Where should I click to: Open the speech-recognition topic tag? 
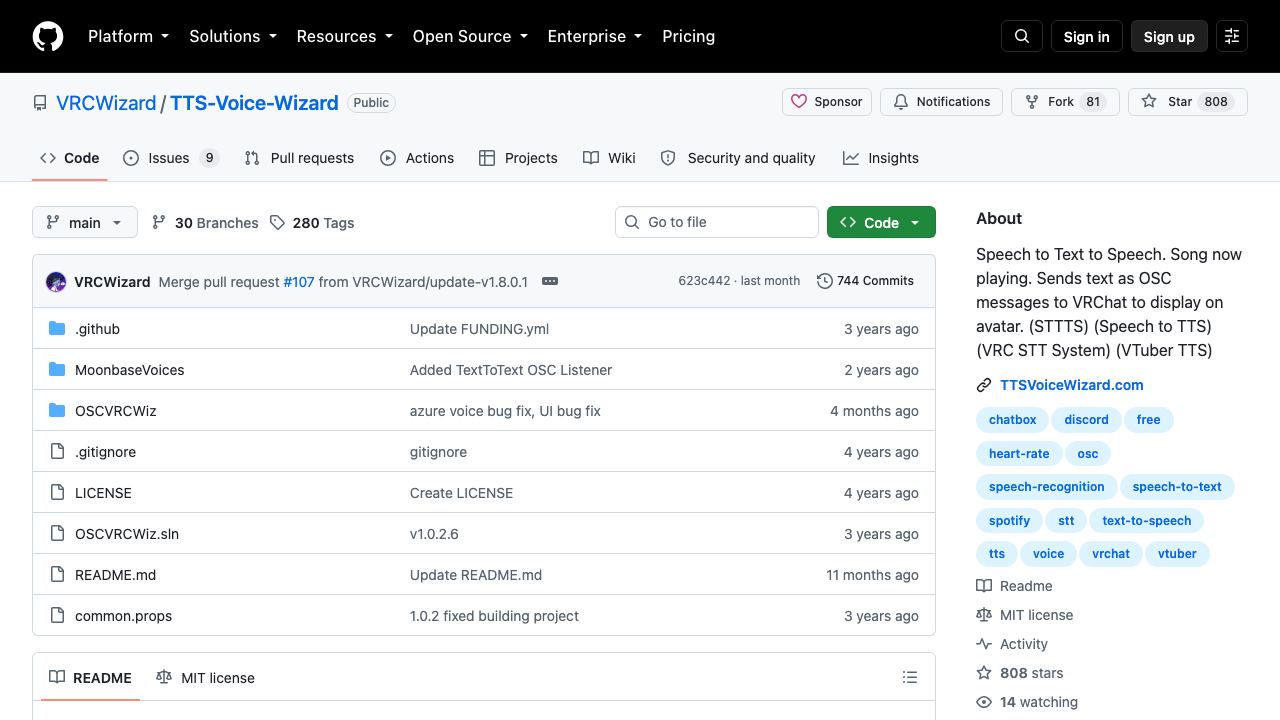pyautogui.click(x=1046, y=487)
